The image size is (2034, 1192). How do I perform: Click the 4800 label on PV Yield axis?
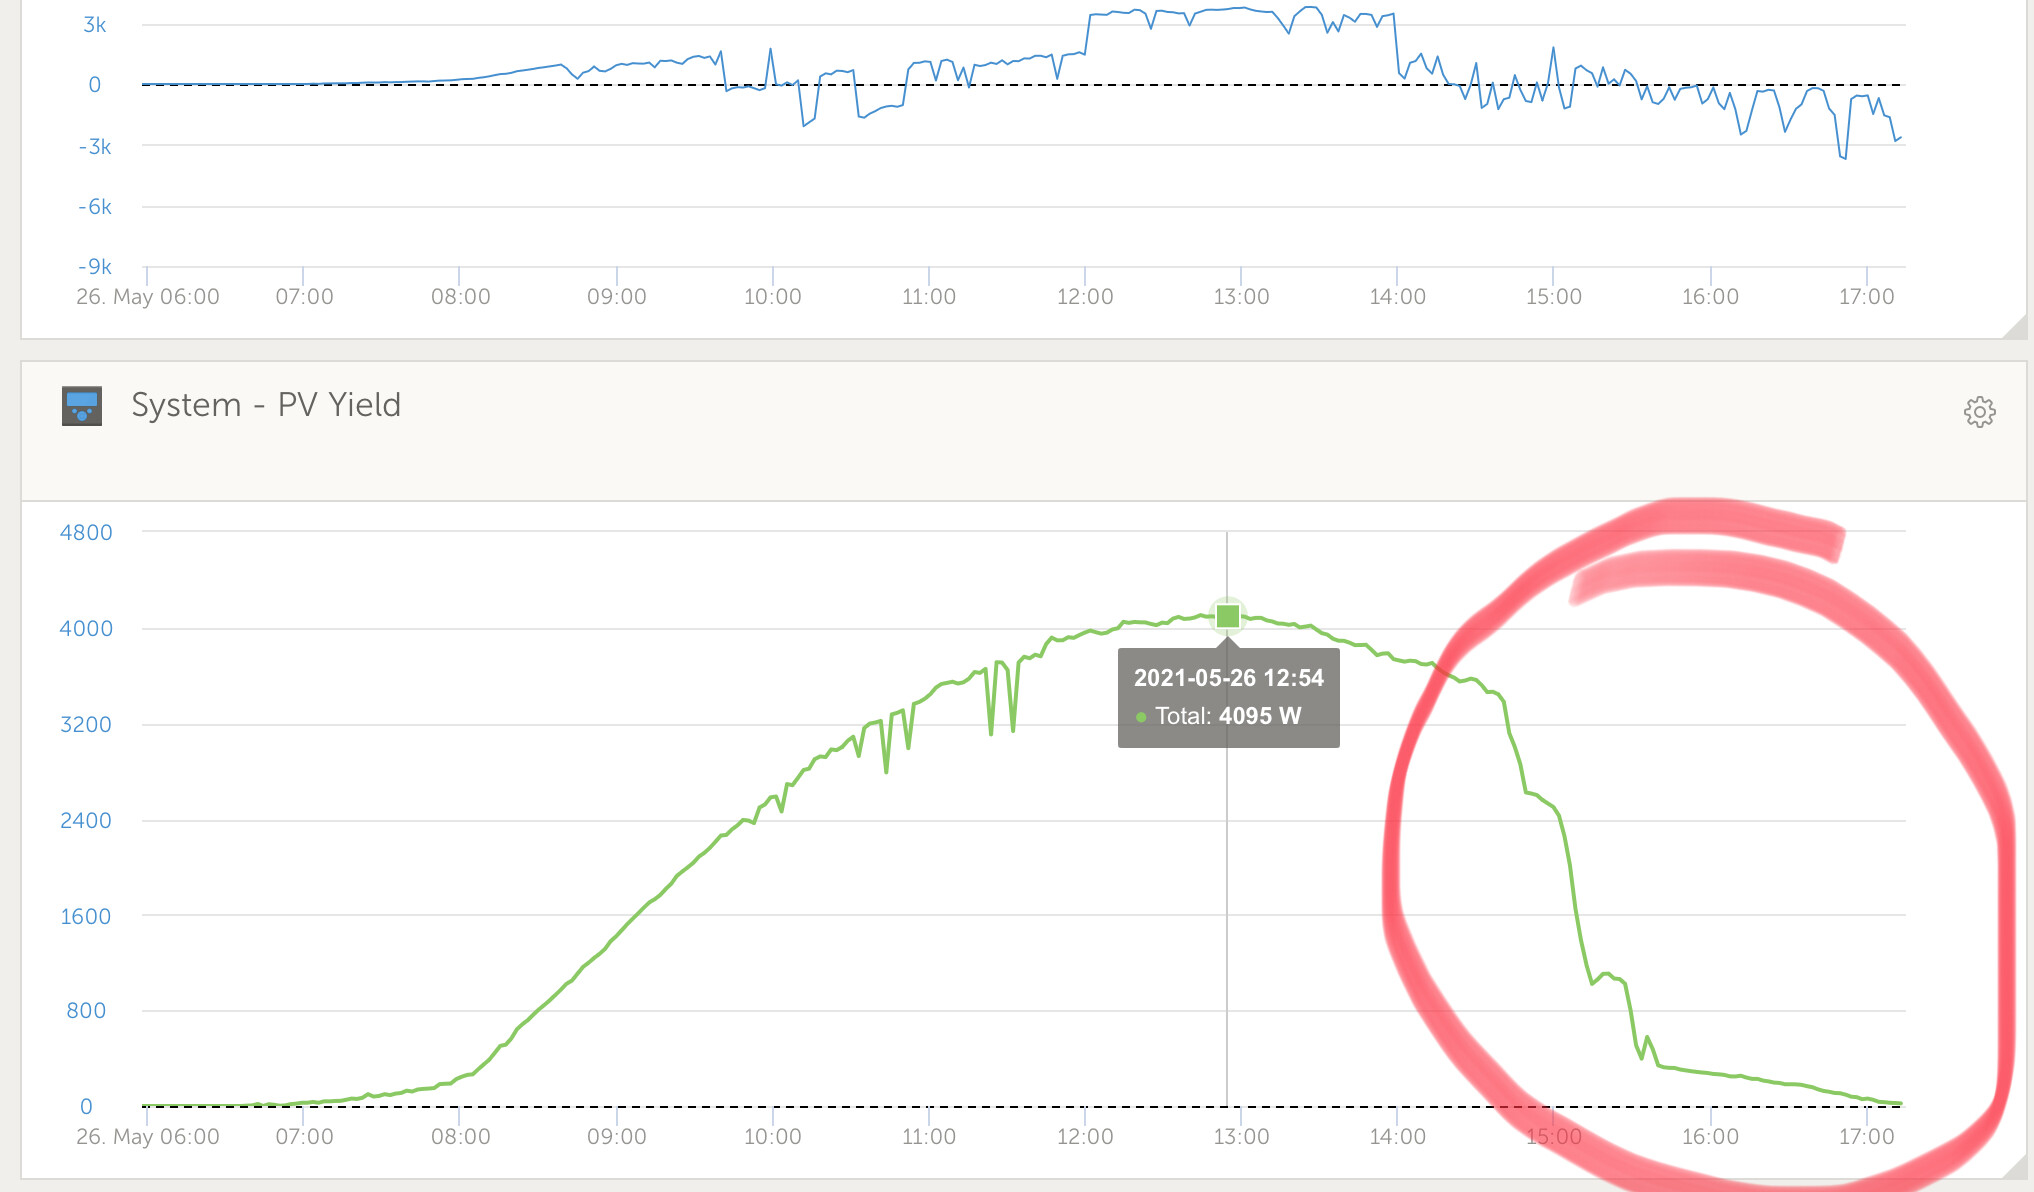pos(86,532)
